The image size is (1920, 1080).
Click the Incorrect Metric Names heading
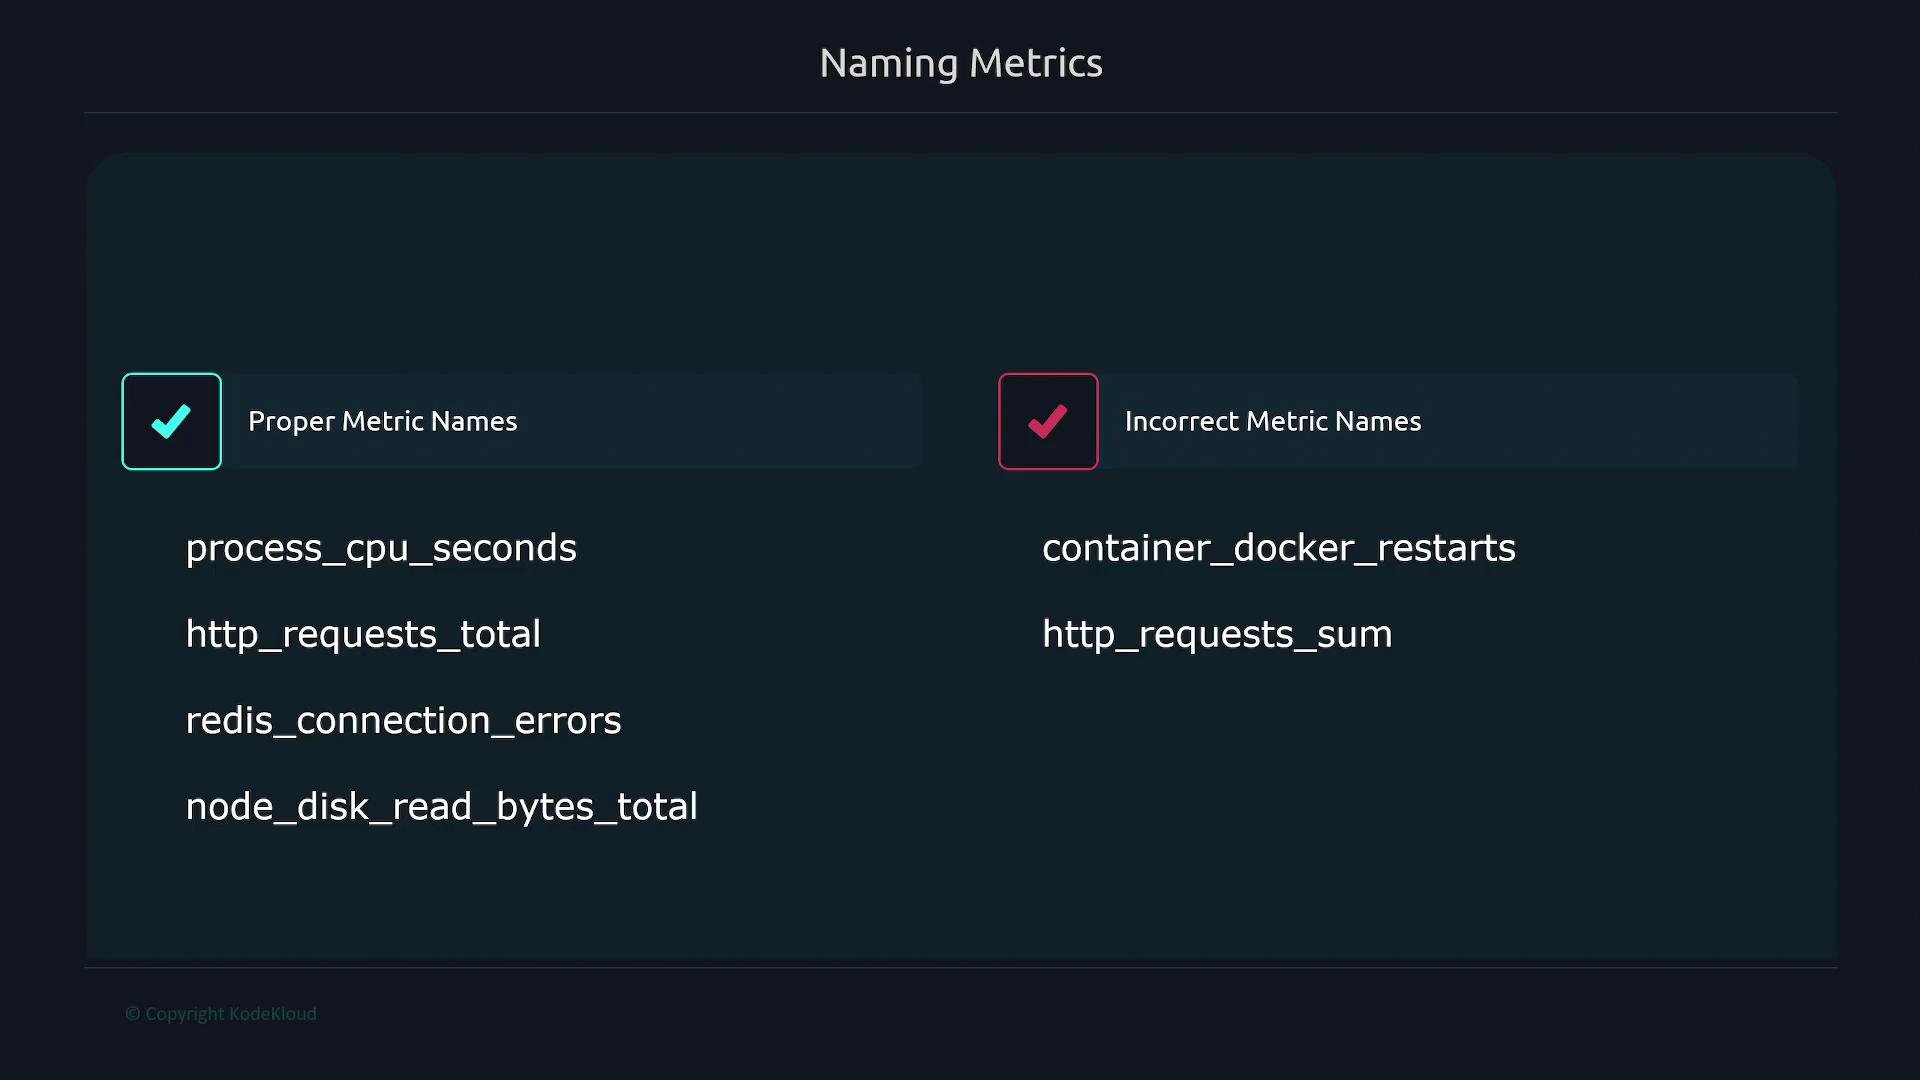pyautogui.click(x=1273, y=421)
